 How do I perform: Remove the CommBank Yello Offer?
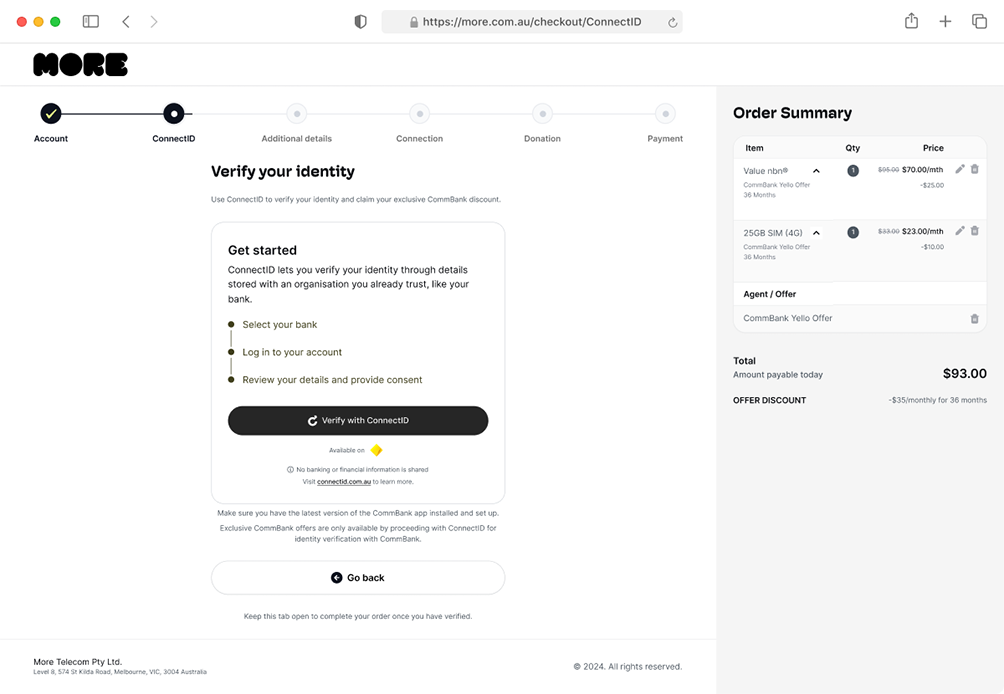pyautogui.click(x=975, y=319)
